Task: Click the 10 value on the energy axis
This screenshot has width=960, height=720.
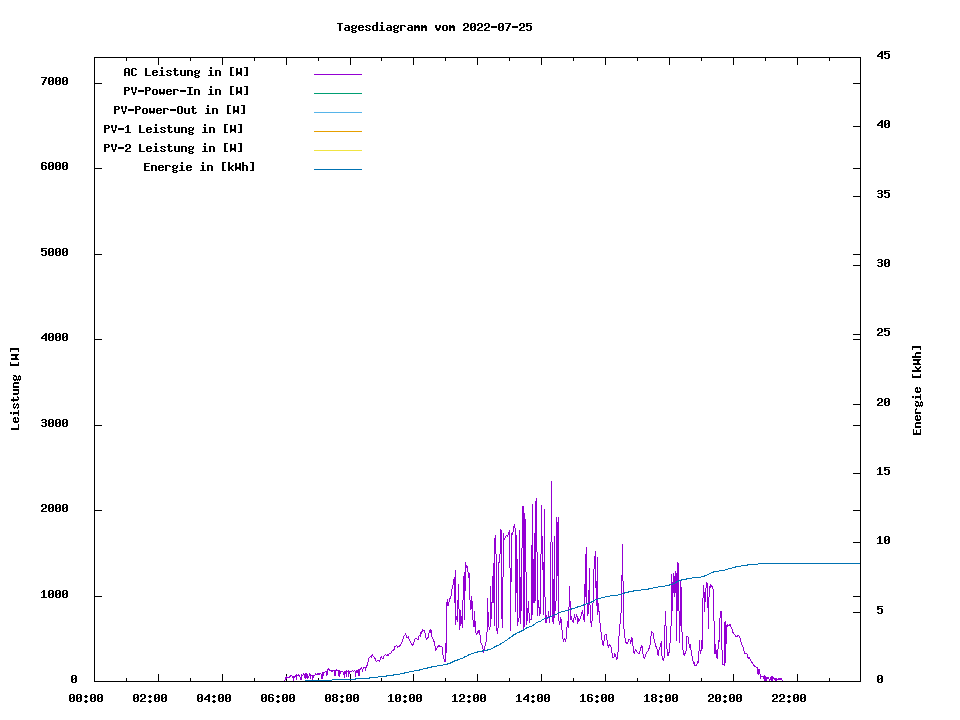Action: (x=883, y=541)
